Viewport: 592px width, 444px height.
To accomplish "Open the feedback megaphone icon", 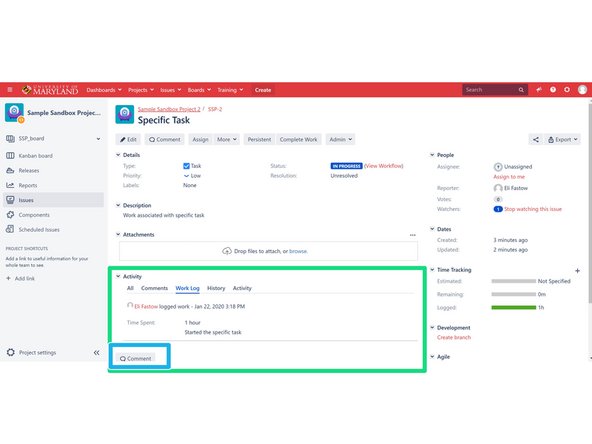I will (539, 90).
